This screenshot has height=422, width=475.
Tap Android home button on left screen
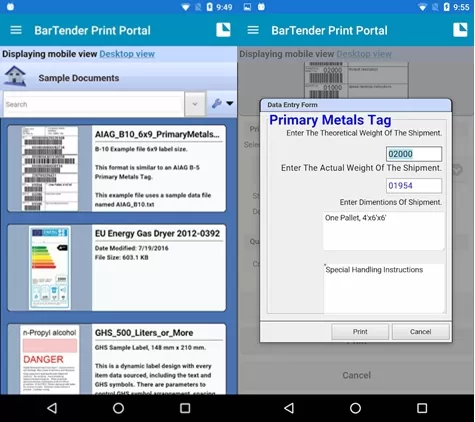pos(118,408)
